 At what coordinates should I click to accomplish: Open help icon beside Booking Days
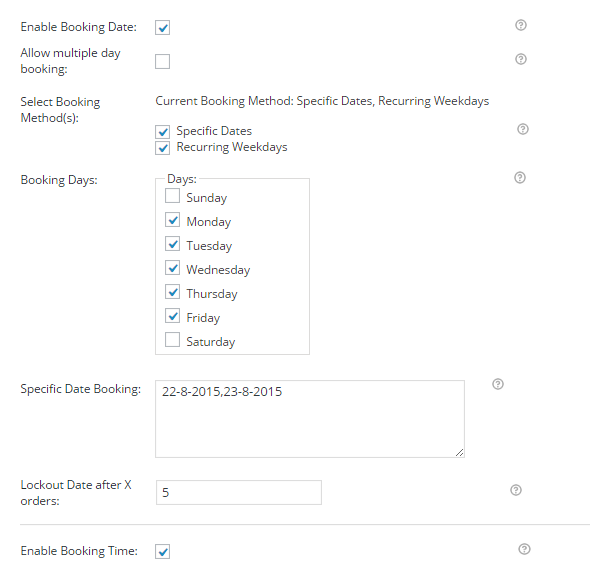tap(520, 178)
